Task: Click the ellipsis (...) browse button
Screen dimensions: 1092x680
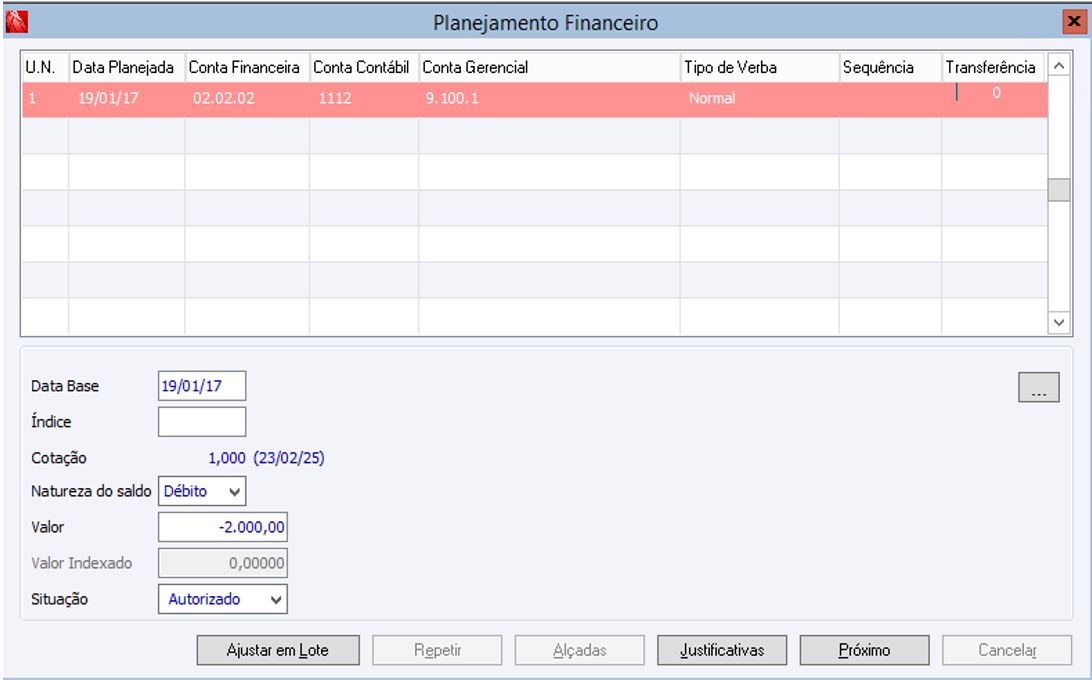Action: [1039, 387]
